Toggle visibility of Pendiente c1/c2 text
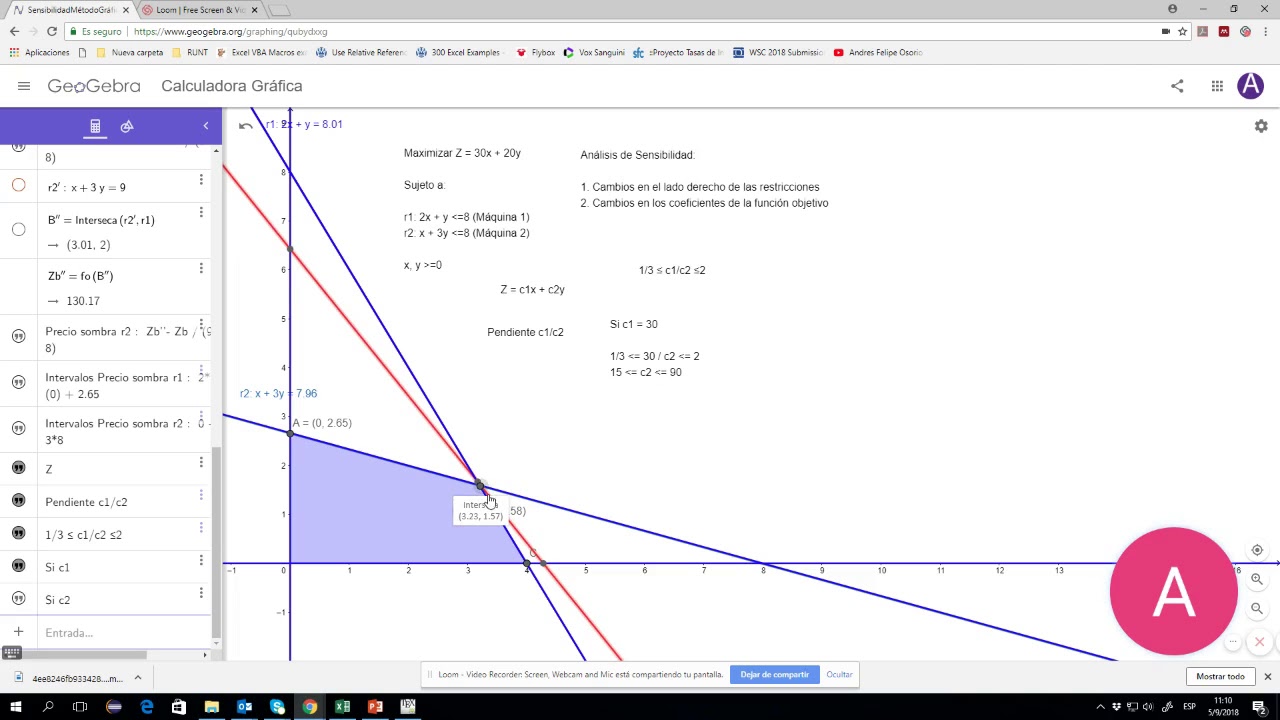Image resolution: width=1280 pixels, height=720 pixels. point(18,500)
